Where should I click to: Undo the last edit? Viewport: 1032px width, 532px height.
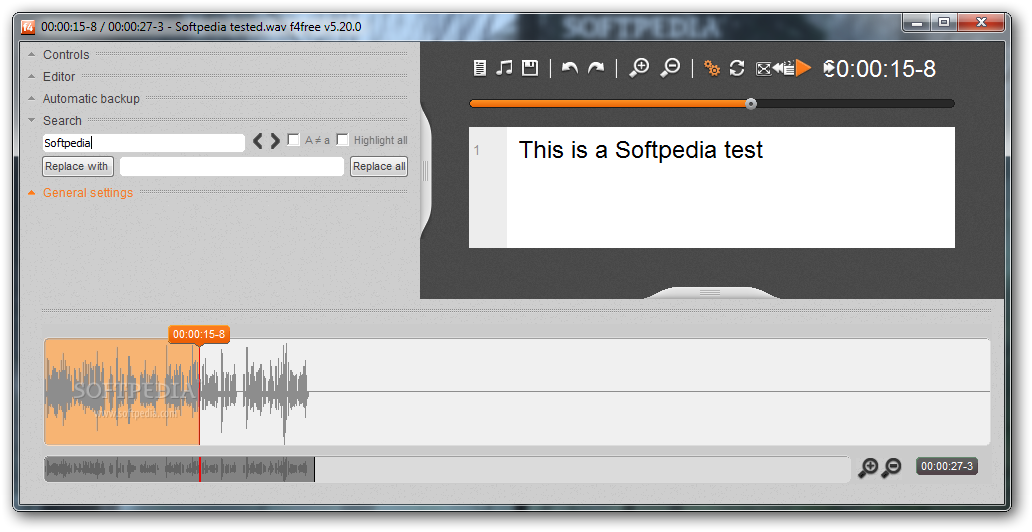[x=570, y=68]
